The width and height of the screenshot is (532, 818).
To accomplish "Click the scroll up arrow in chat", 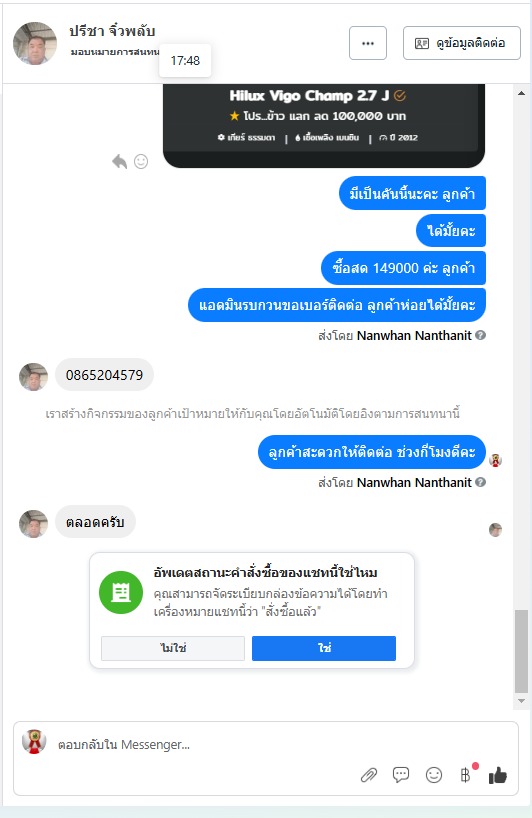I will [522, 93].
